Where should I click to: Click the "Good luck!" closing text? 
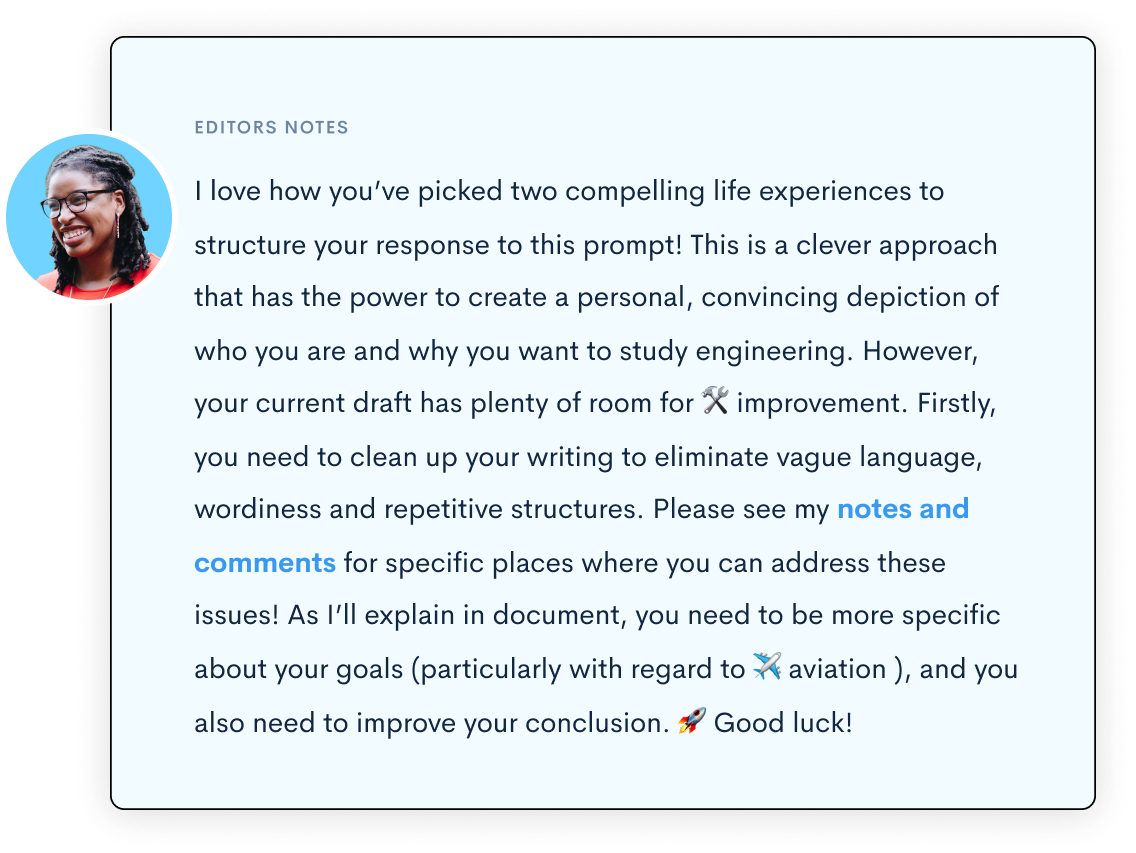pyautogui.click(x=783, y=722)
